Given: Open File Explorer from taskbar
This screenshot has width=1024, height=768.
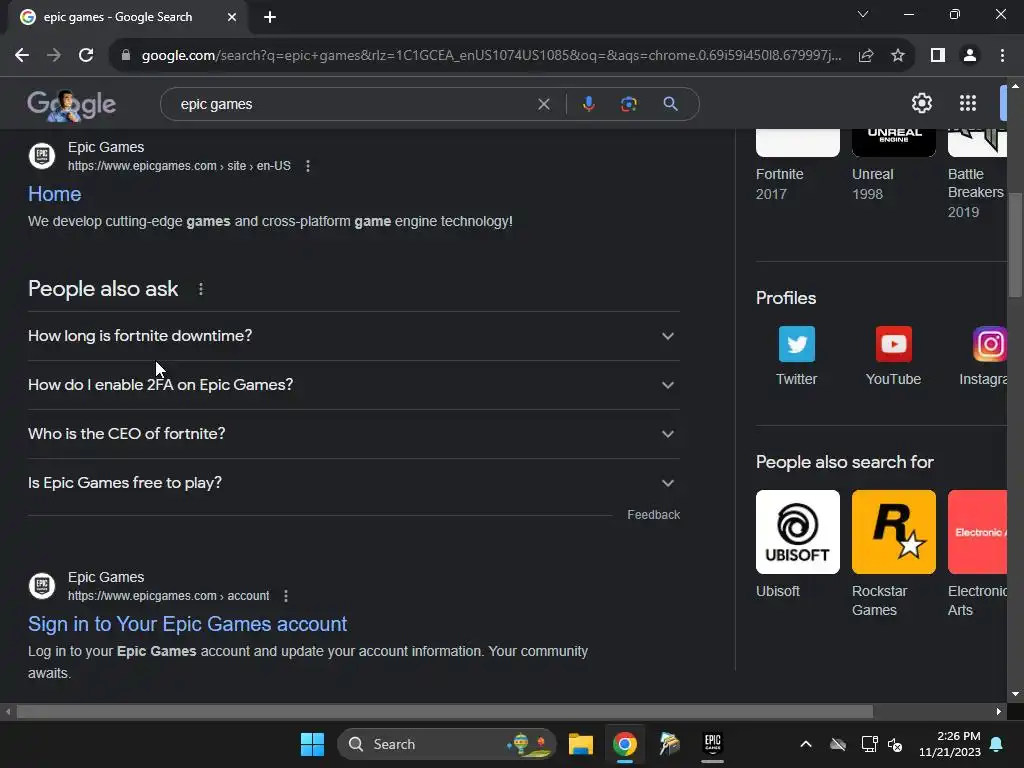Looking at the screenshot, I should point(581,744).
